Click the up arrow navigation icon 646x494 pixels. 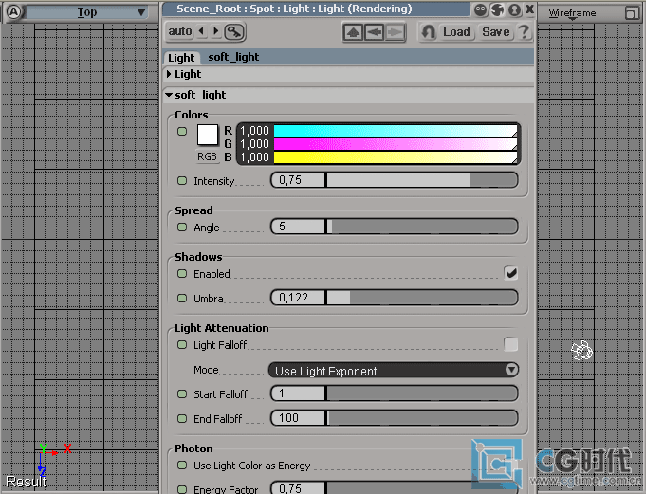coord(352,32)
